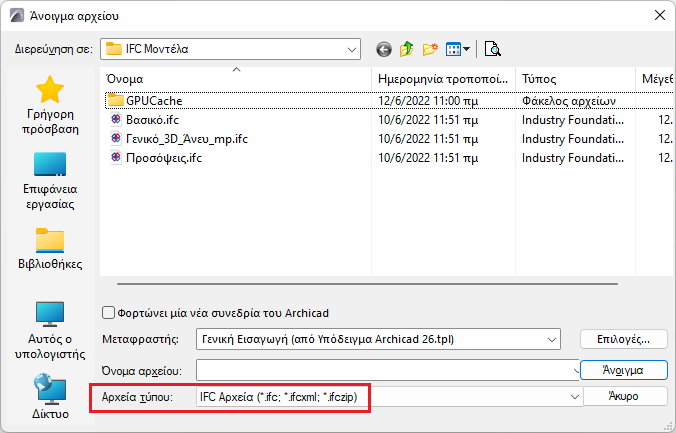Go up one folder level
This screenshot has width=676, height=433.
(406, 49)
